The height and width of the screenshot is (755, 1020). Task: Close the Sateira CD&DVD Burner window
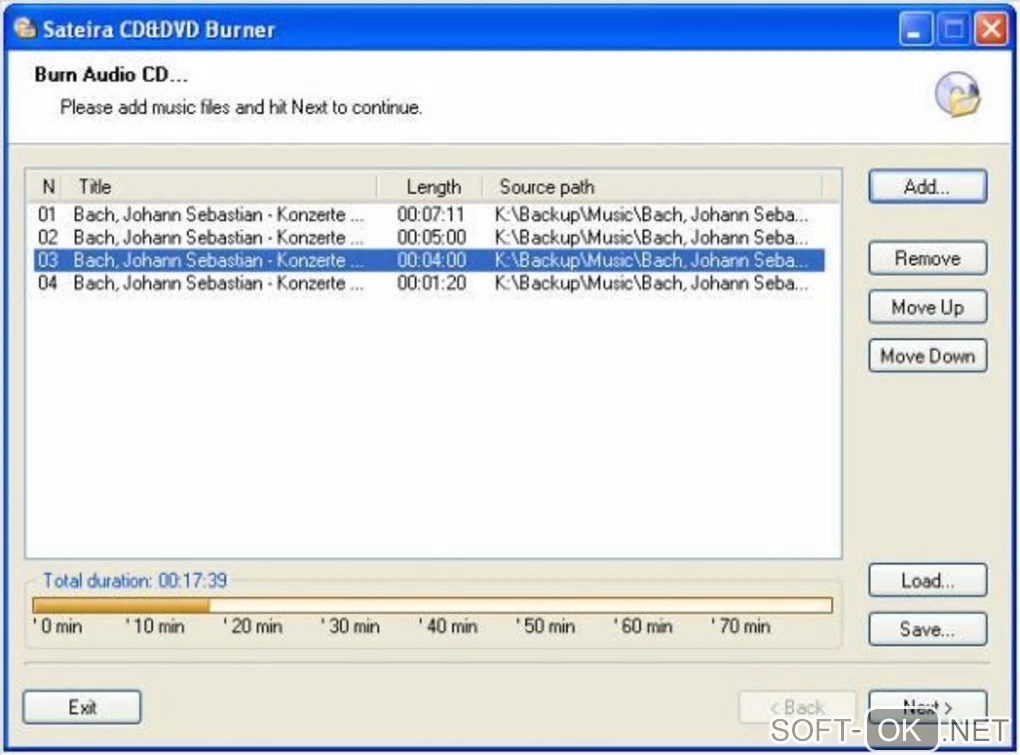pyautogui.click(x=991, y=29)
